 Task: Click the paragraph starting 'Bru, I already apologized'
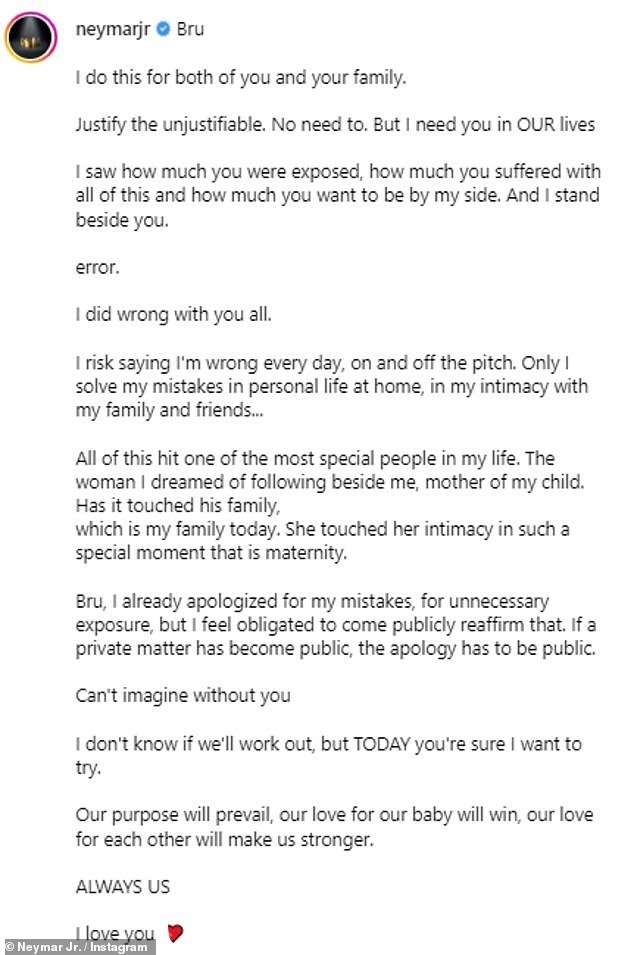[x=336, y=624]
